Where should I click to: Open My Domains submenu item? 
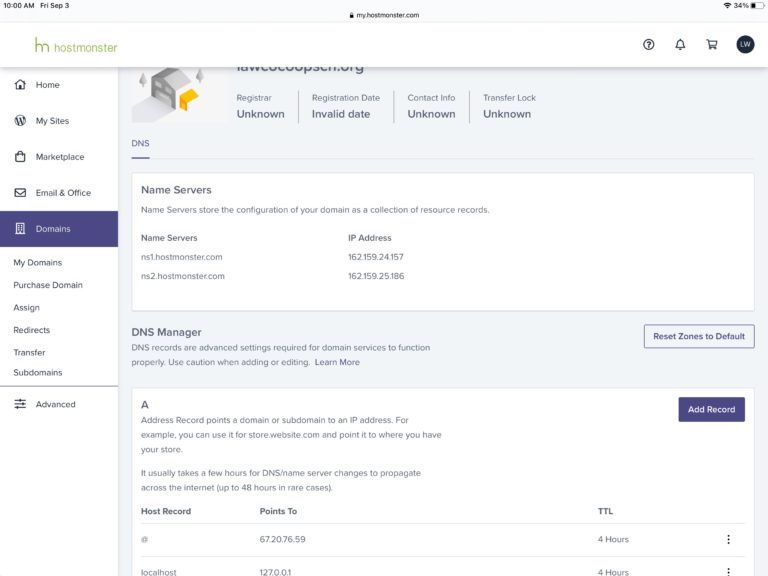pos(38,263)
